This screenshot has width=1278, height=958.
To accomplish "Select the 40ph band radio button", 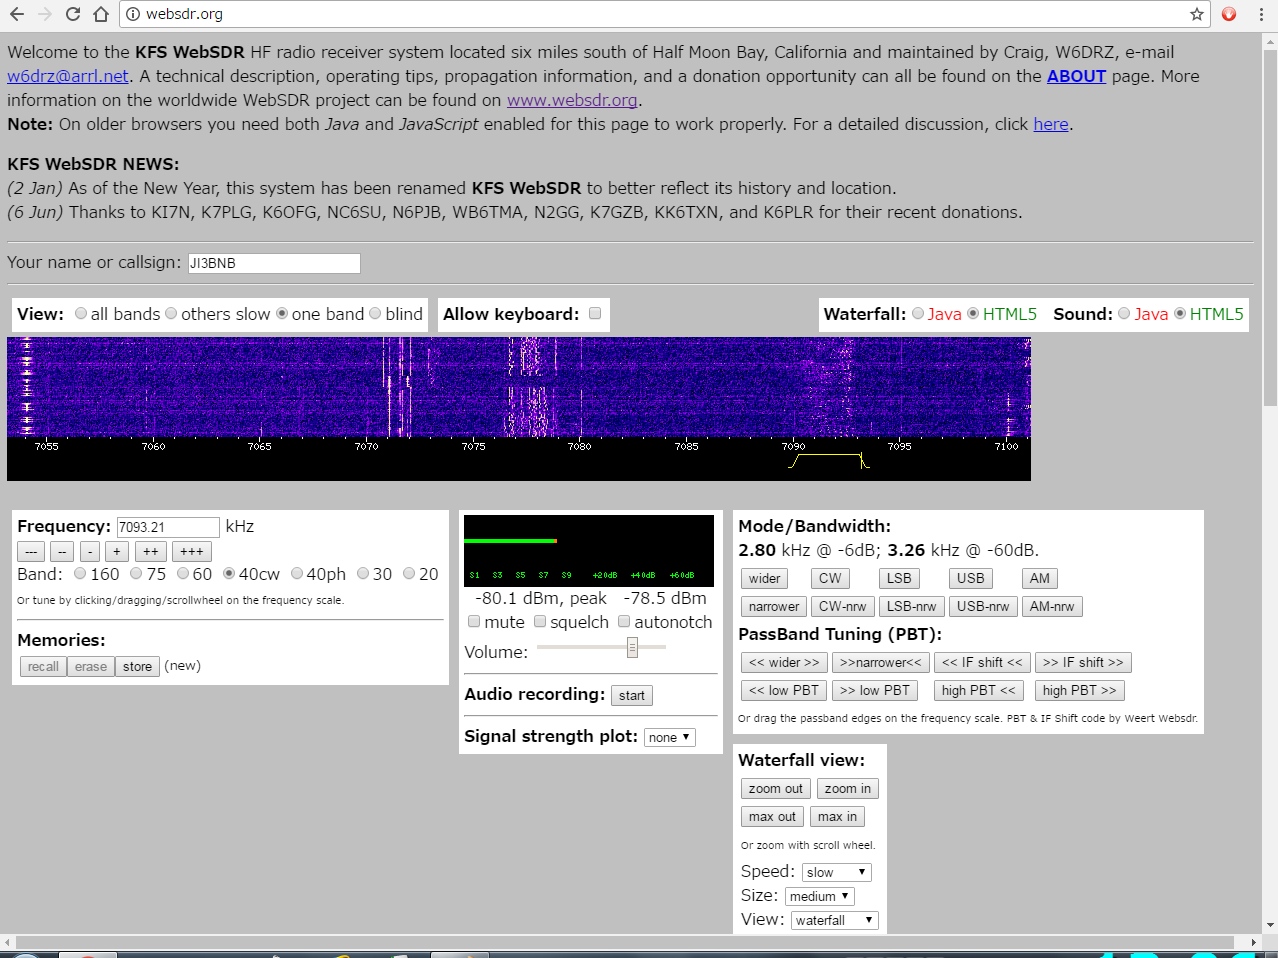I will [x=297, y=574].
